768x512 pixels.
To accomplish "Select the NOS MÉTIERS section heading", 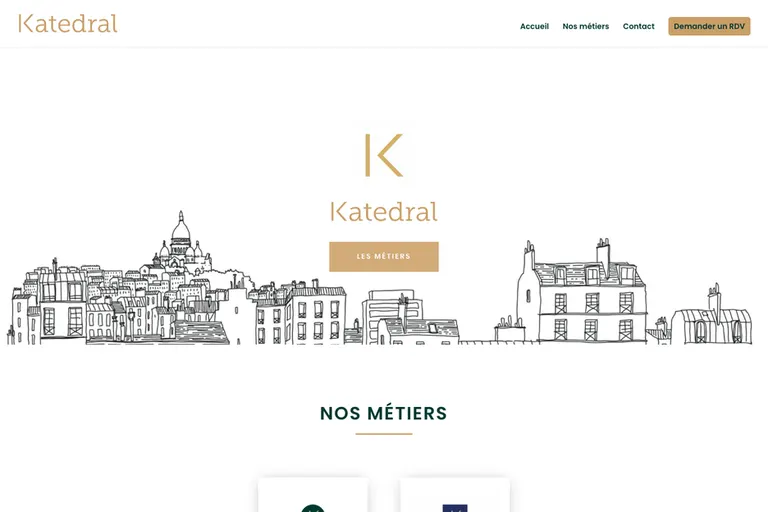I will pyautogui.click(x=384, y=413).
